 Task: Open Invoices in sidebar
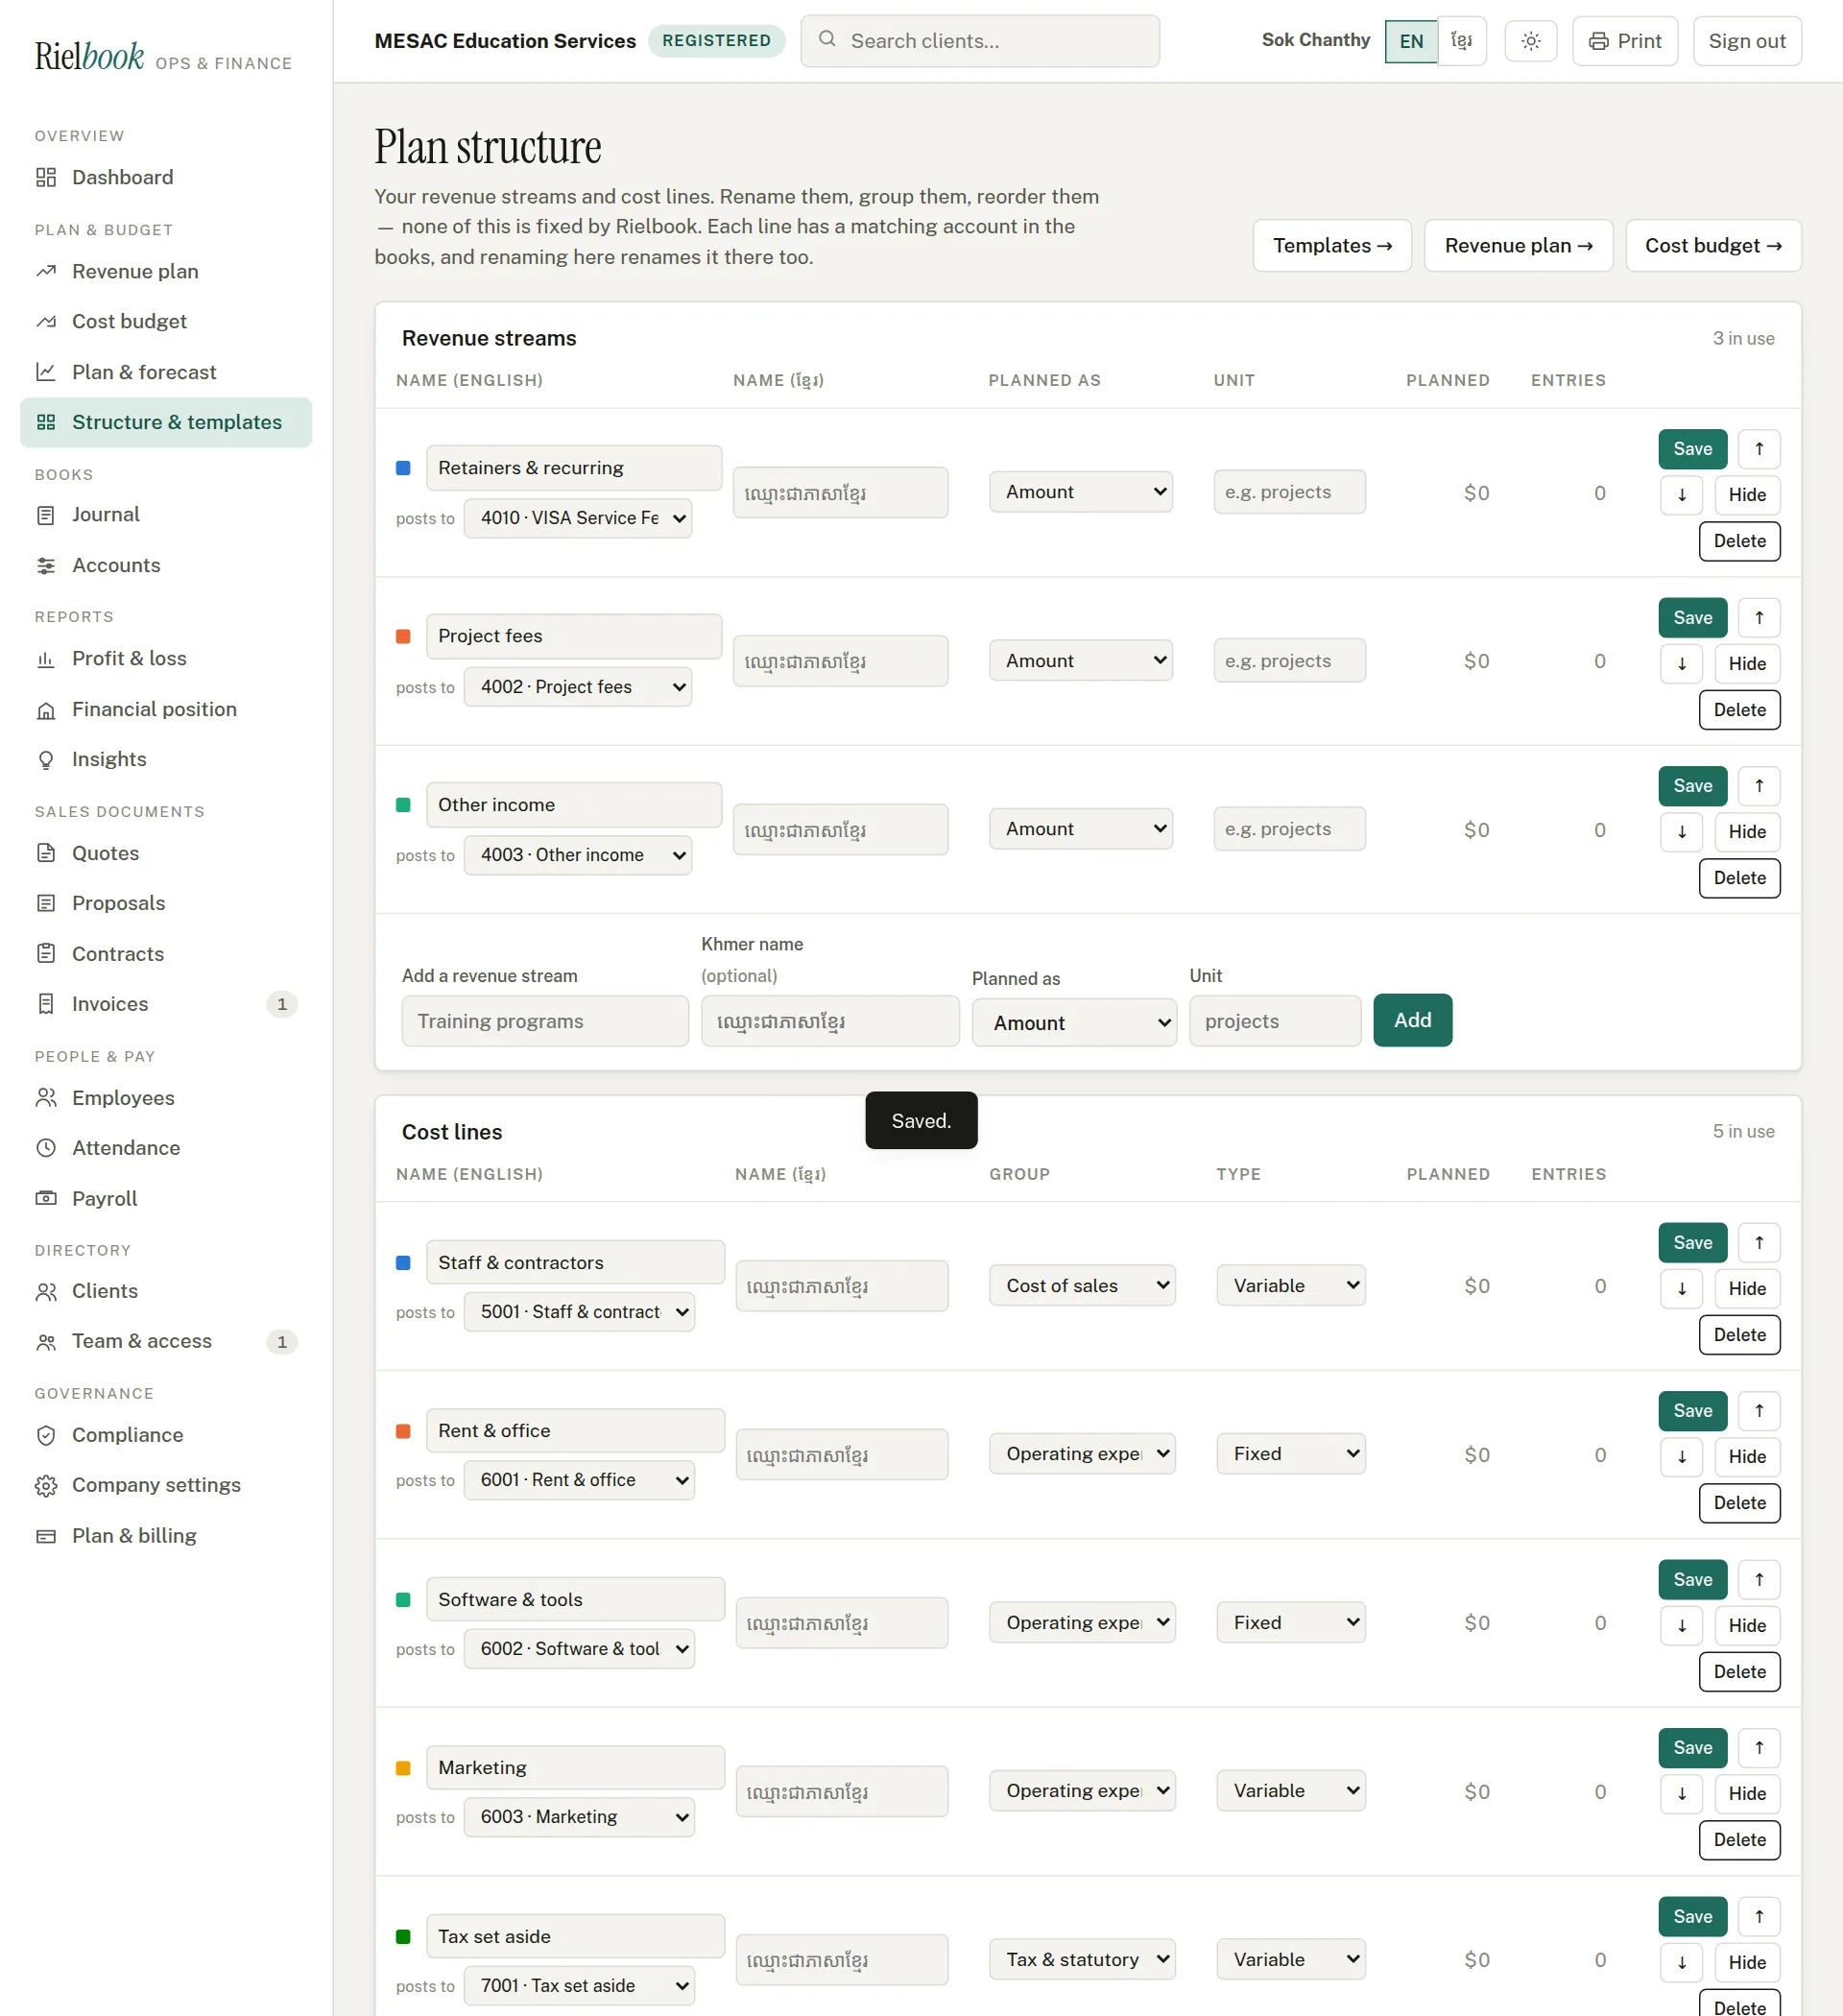(166, 1004)
